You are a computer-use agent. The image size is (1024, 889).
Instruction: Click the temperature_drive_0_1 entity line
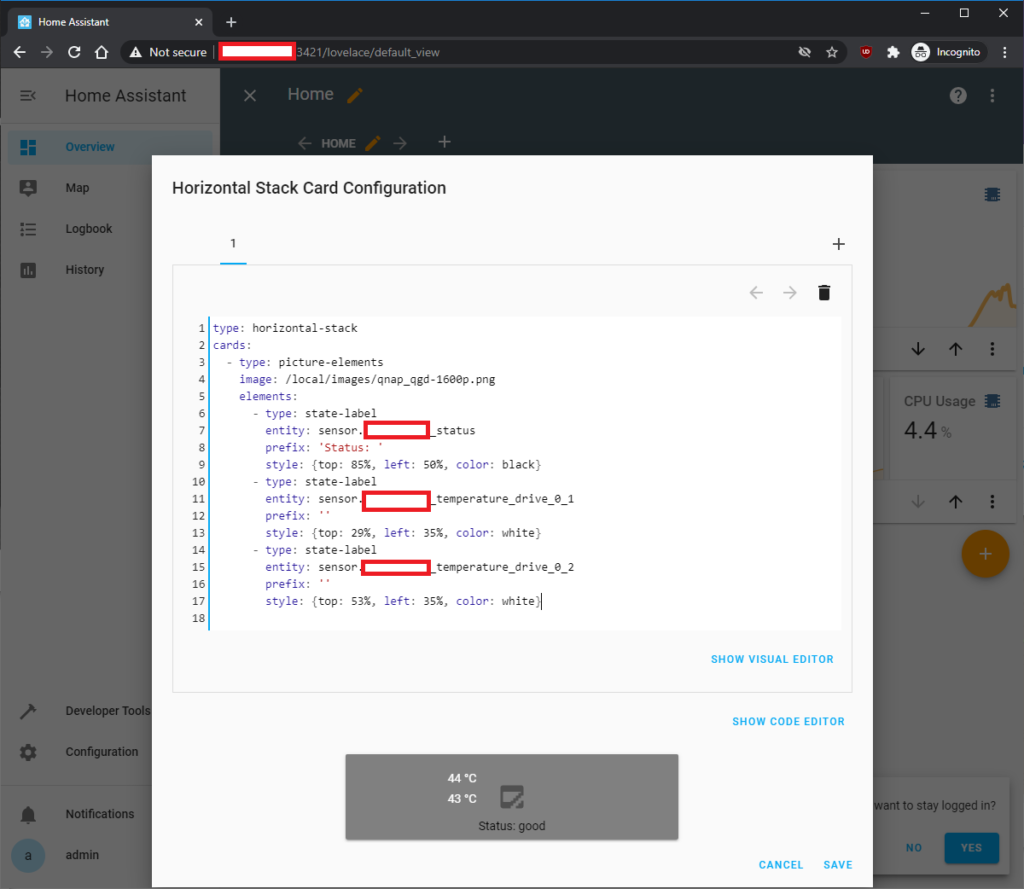(419, 499)
